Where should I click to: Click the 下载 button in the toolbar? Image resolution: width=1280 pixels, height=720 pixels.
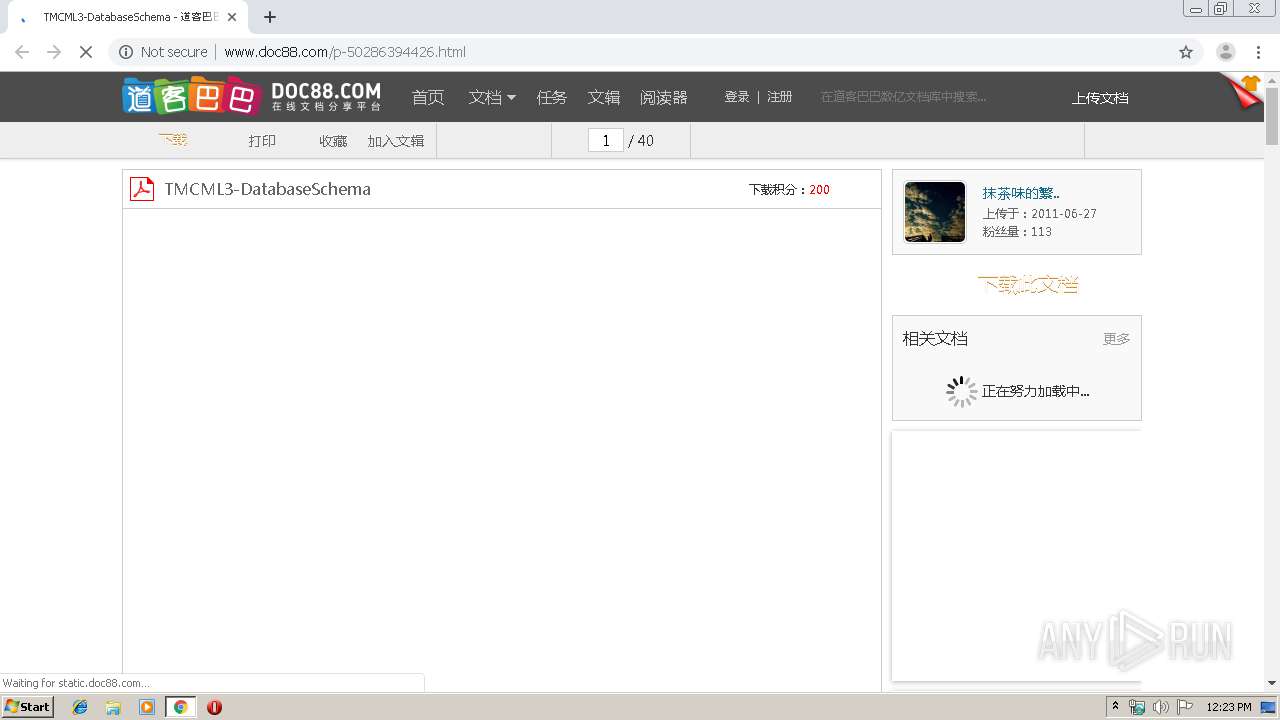[173, 140]
